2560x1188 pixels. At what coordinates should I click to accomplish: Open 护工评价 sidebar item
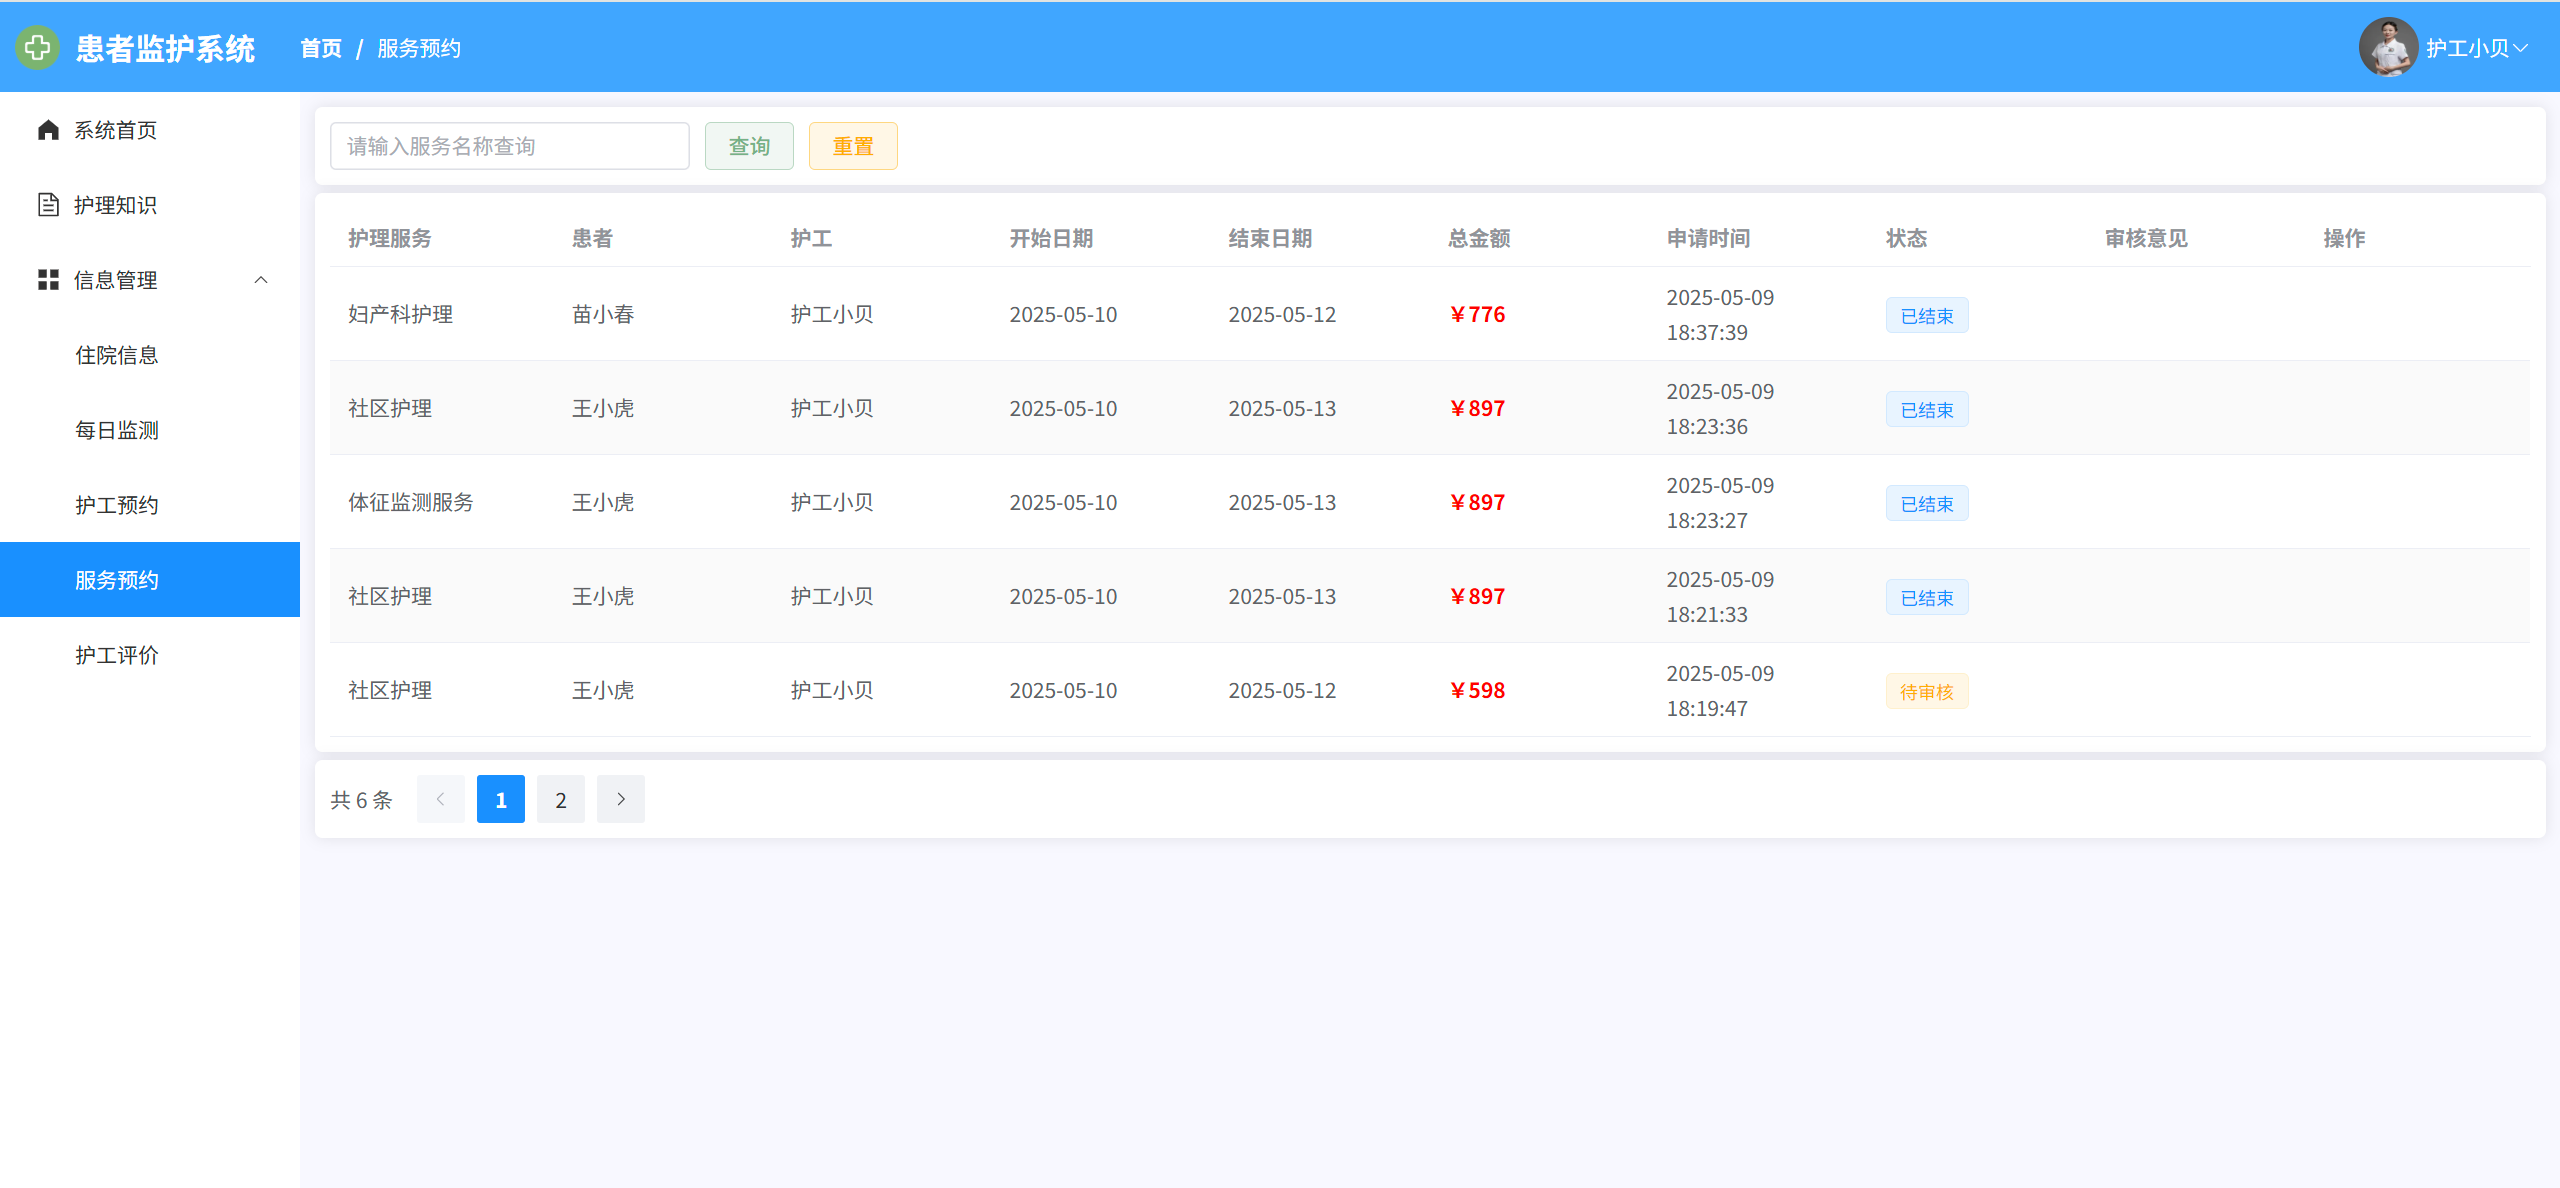click(117, 655)
